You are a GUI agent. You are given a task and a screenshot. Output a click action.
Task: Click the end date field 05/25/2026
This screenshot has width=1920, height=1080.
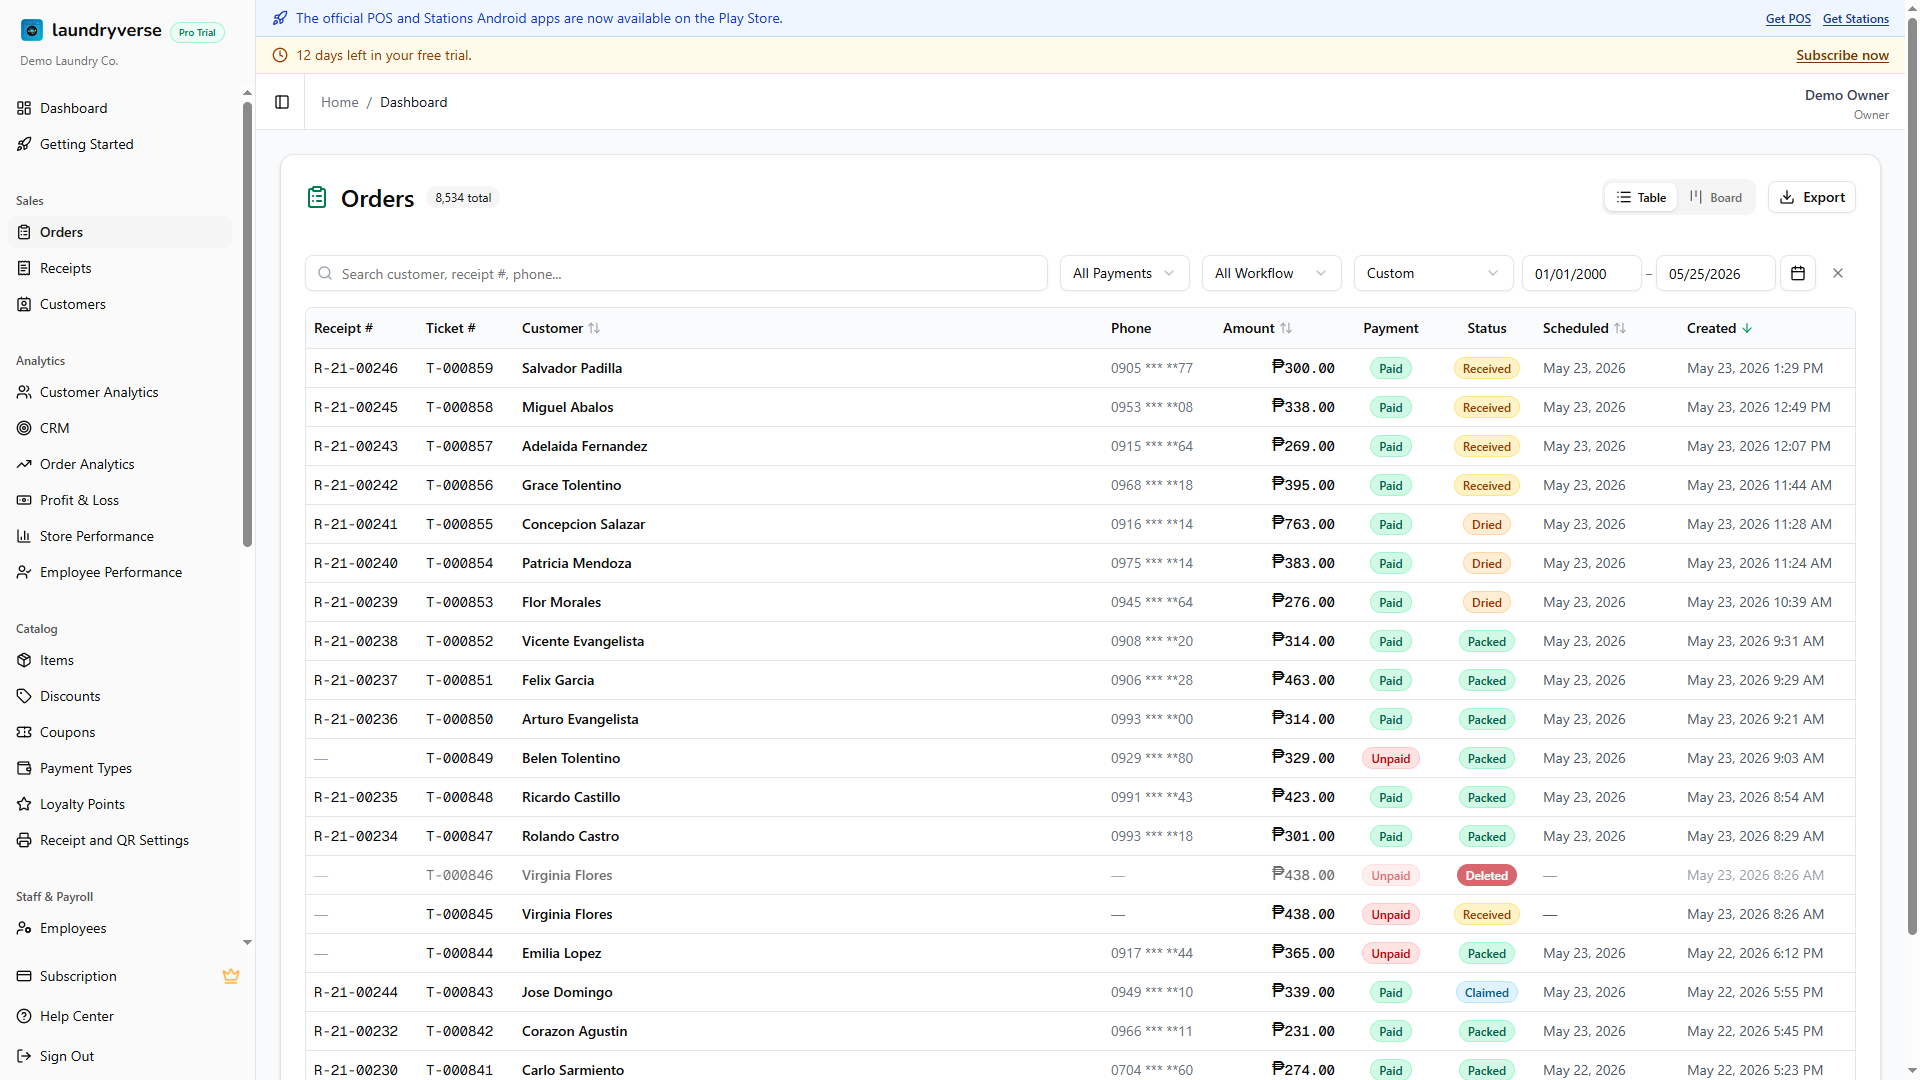[x=1715, y=273]
